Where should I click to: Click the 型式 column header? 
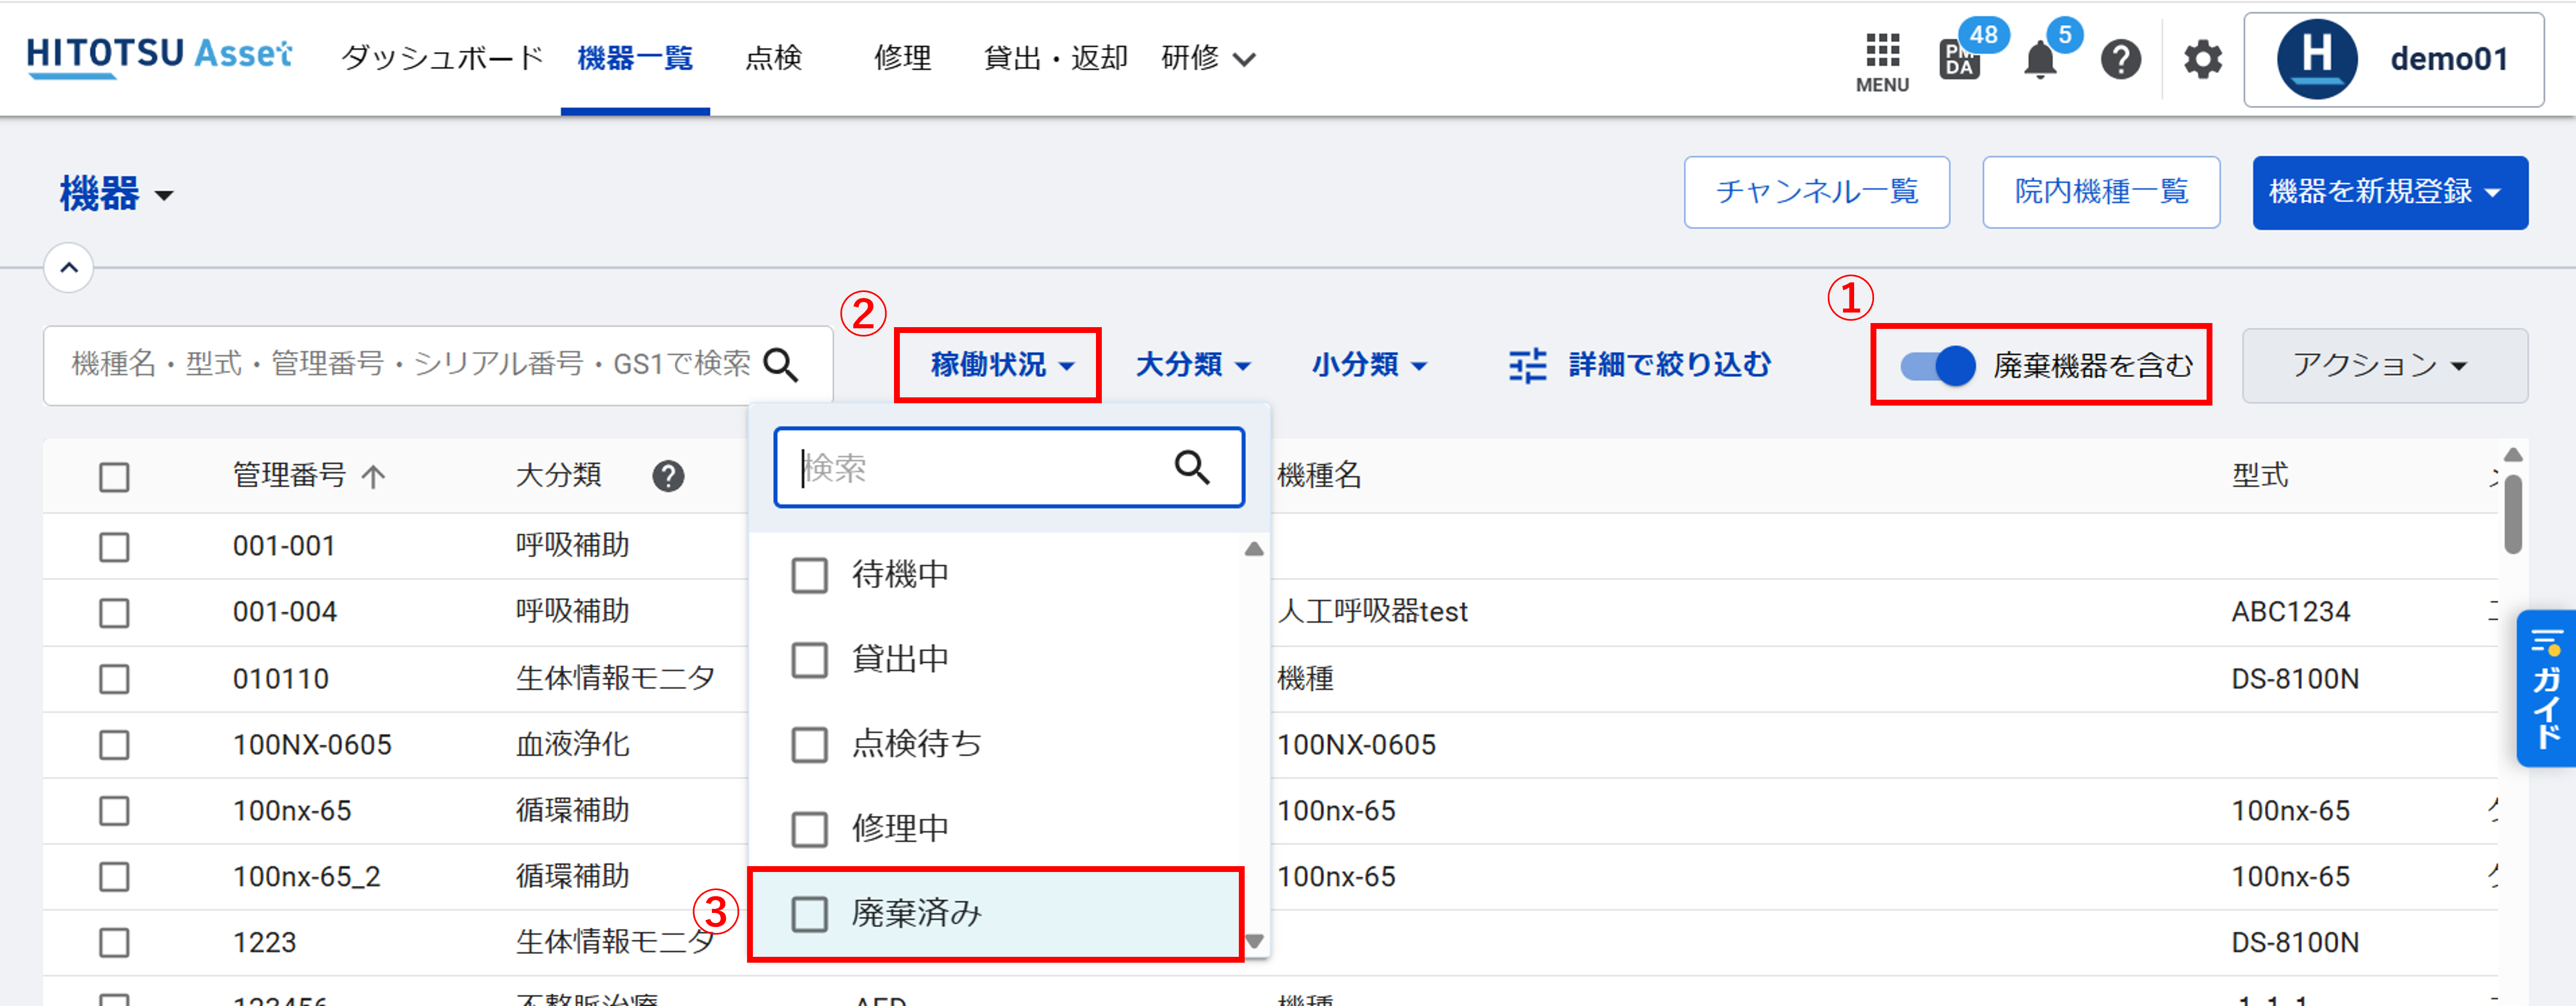click(x=2259, y=476)
